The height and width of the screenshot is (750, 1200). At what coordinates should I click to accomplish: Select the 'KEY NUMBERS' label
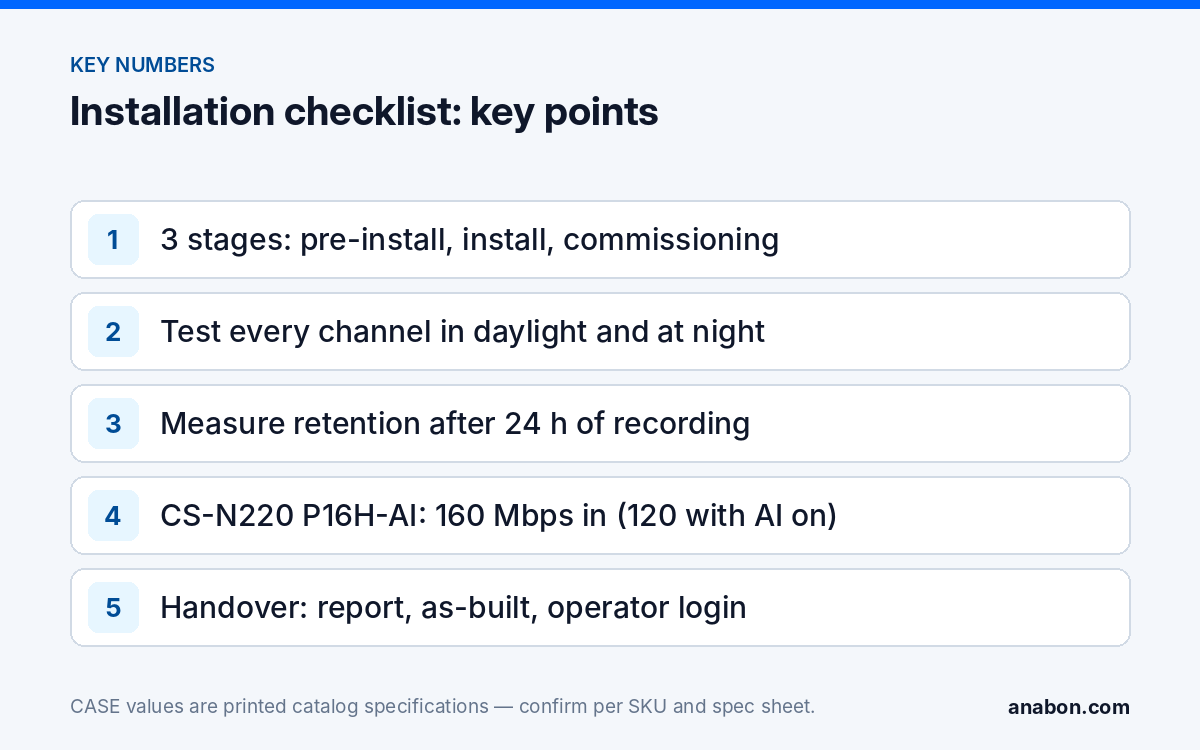[142, 65]
